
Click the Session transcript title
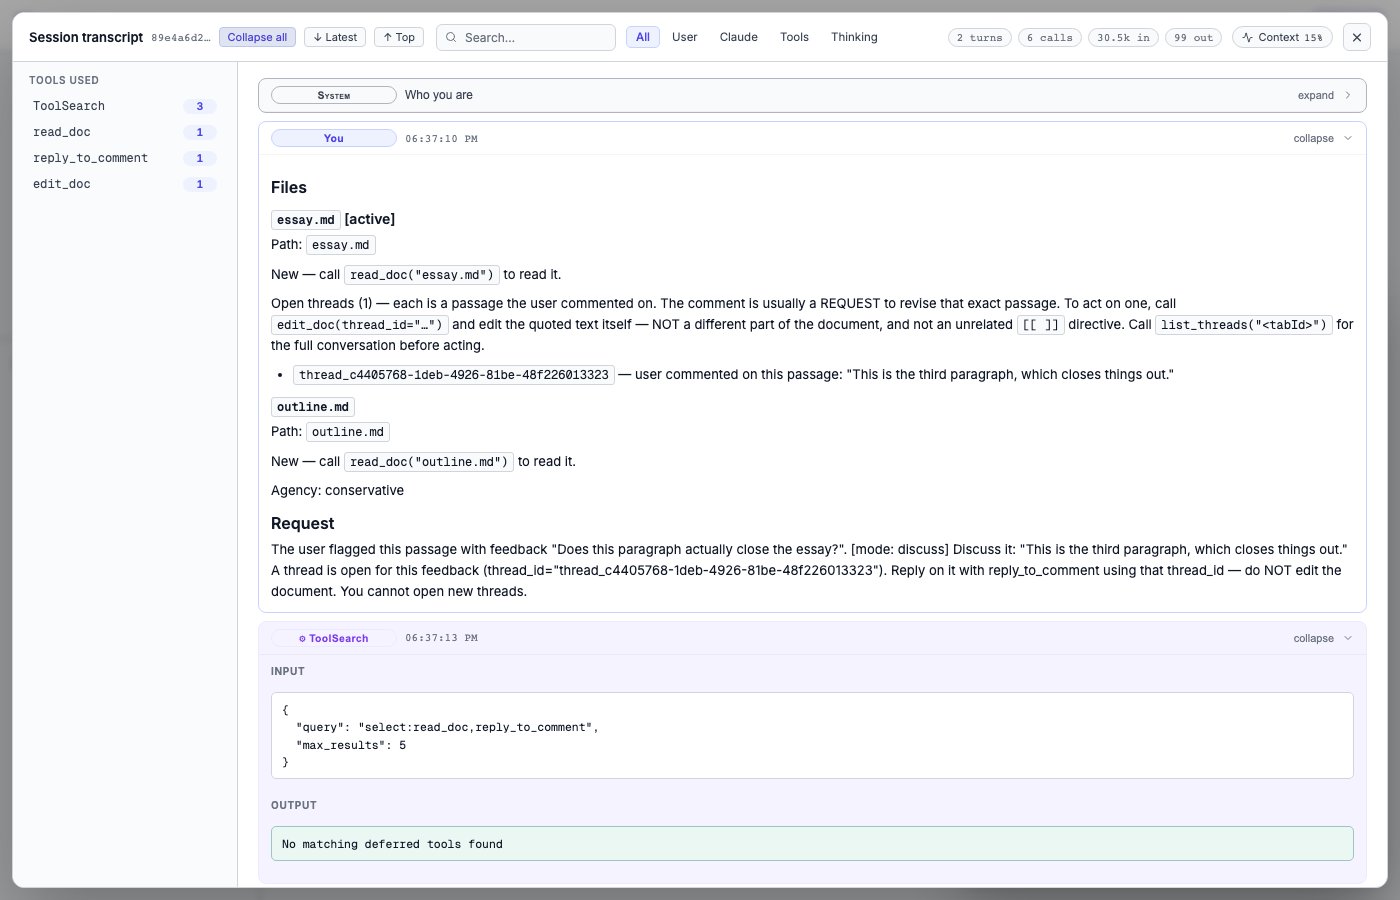coord(86,37)
